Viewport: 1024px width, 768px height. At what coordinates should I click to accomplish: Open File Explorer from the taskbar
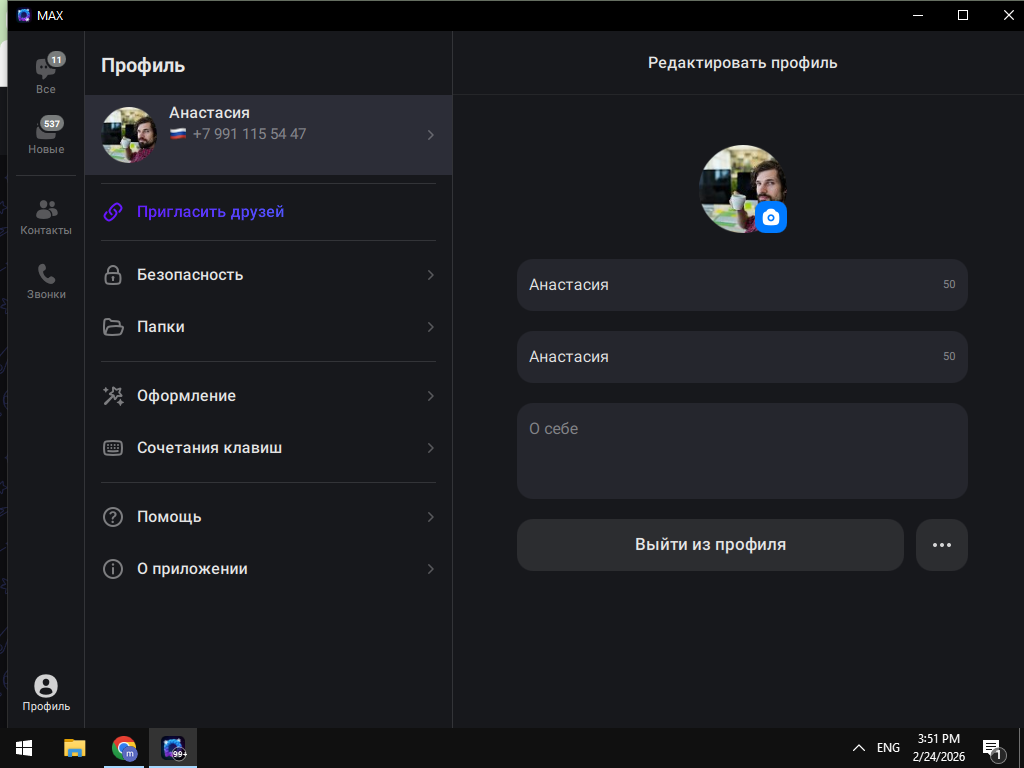point(74,748)
